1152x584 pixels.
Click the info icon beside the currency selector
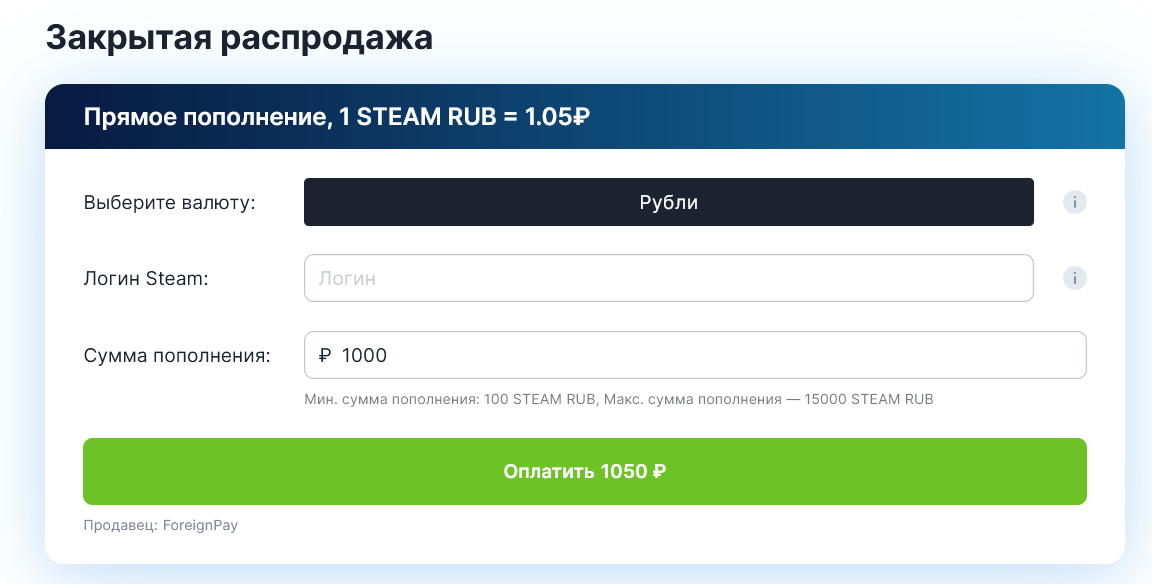click(1074, 202)
